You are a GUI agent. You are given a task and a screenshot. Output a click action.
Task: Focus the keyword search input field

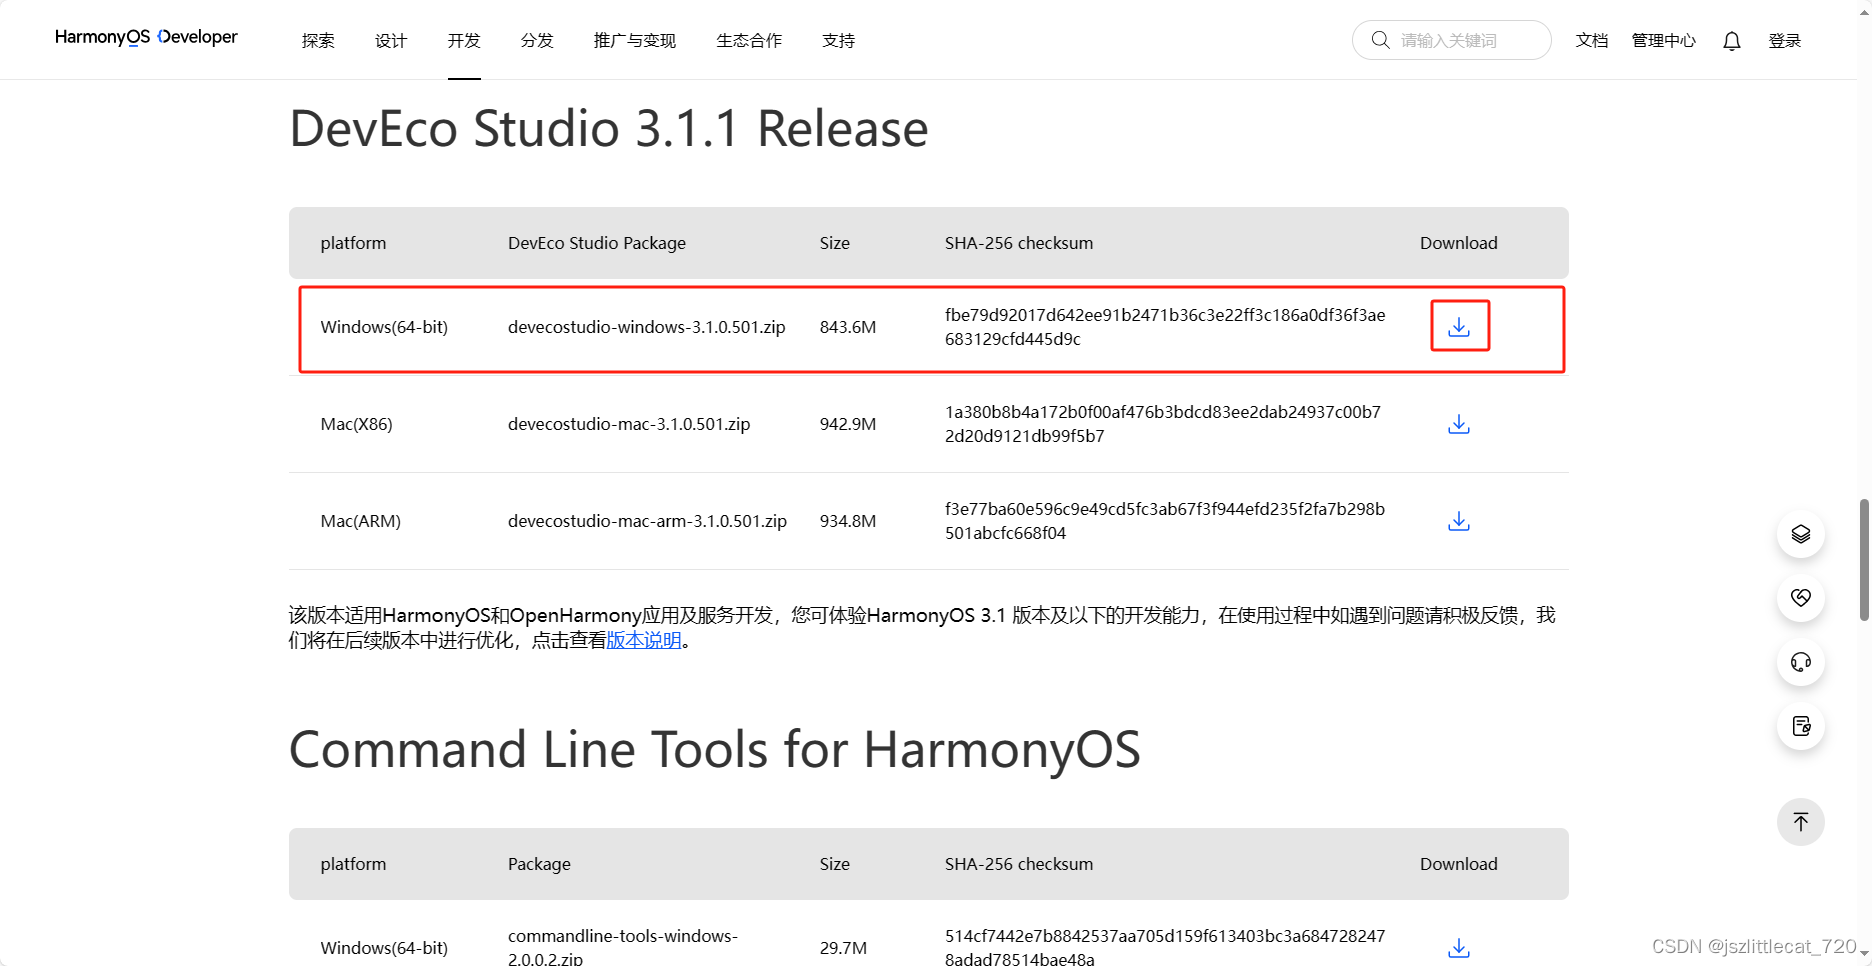[1452, 40]
